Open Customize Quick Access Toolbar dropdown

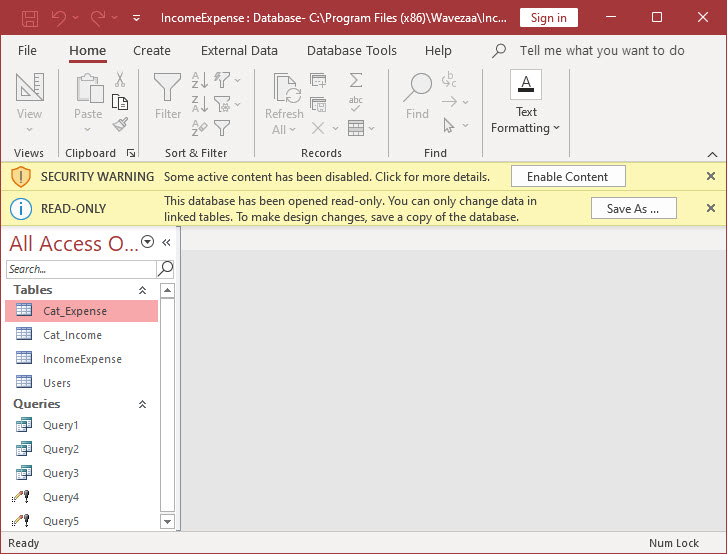click(136, 18)
